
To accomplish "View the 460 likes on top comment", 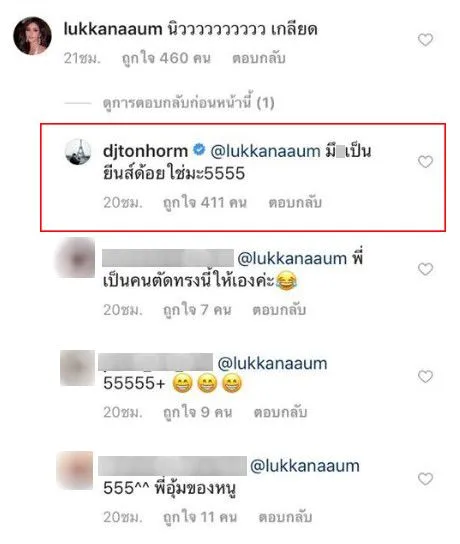I will (x=166, y=58).
